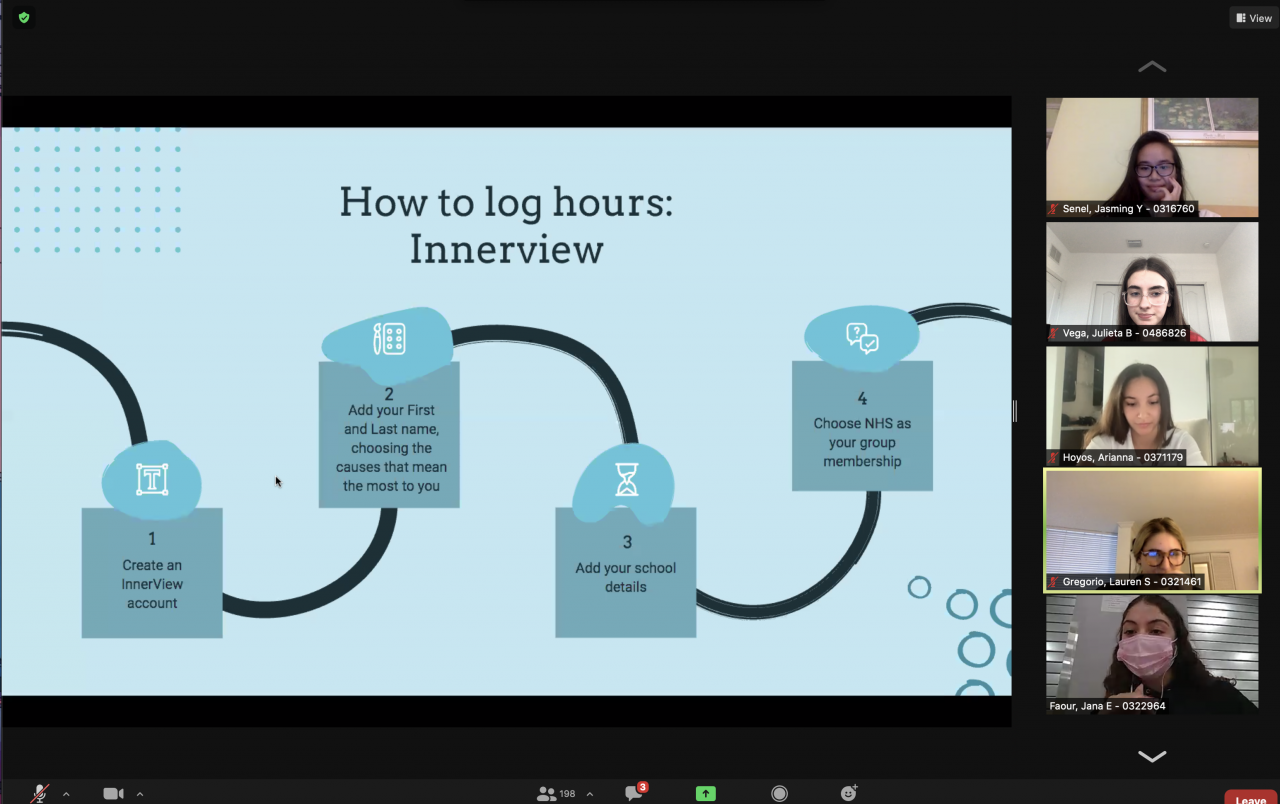Click the name label "Gregorio, Lauren S - 0321461"
1280x804 pixels.
(1132, 581)
